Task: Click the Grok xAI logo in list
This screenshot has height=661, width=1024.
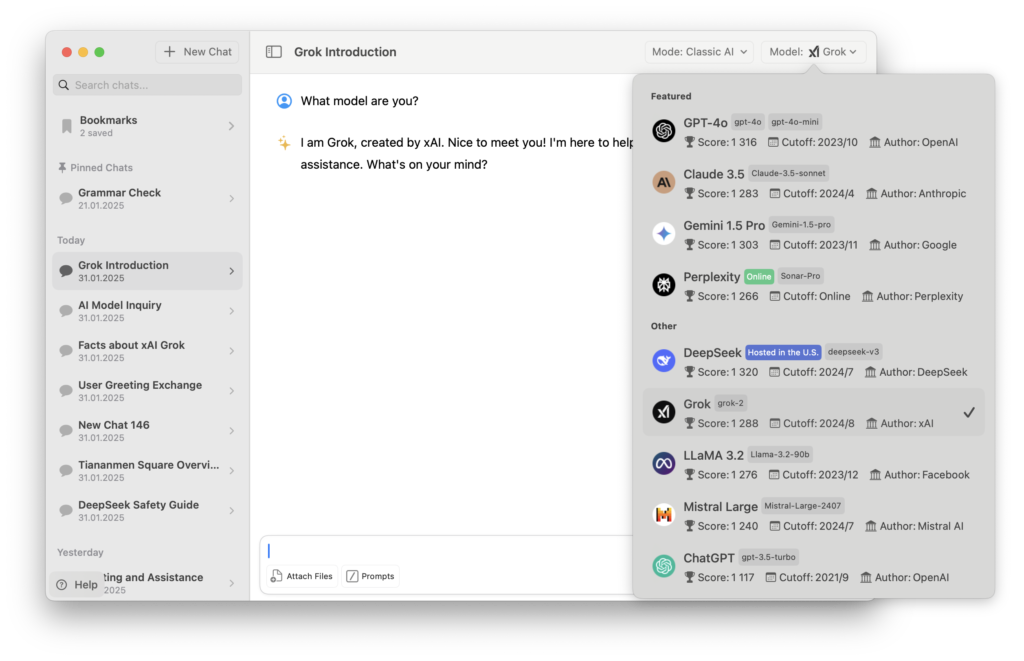Action: click(664, 412)
